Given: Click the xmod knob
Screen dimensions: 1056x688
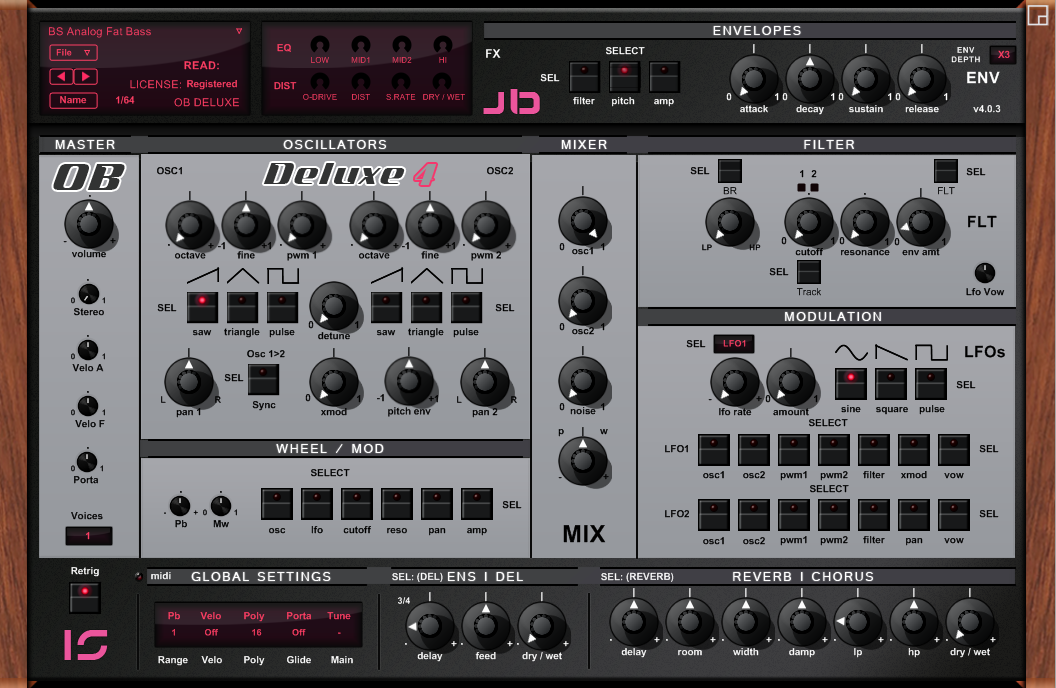Looking at the screenshot, I should tap(333, 382).
